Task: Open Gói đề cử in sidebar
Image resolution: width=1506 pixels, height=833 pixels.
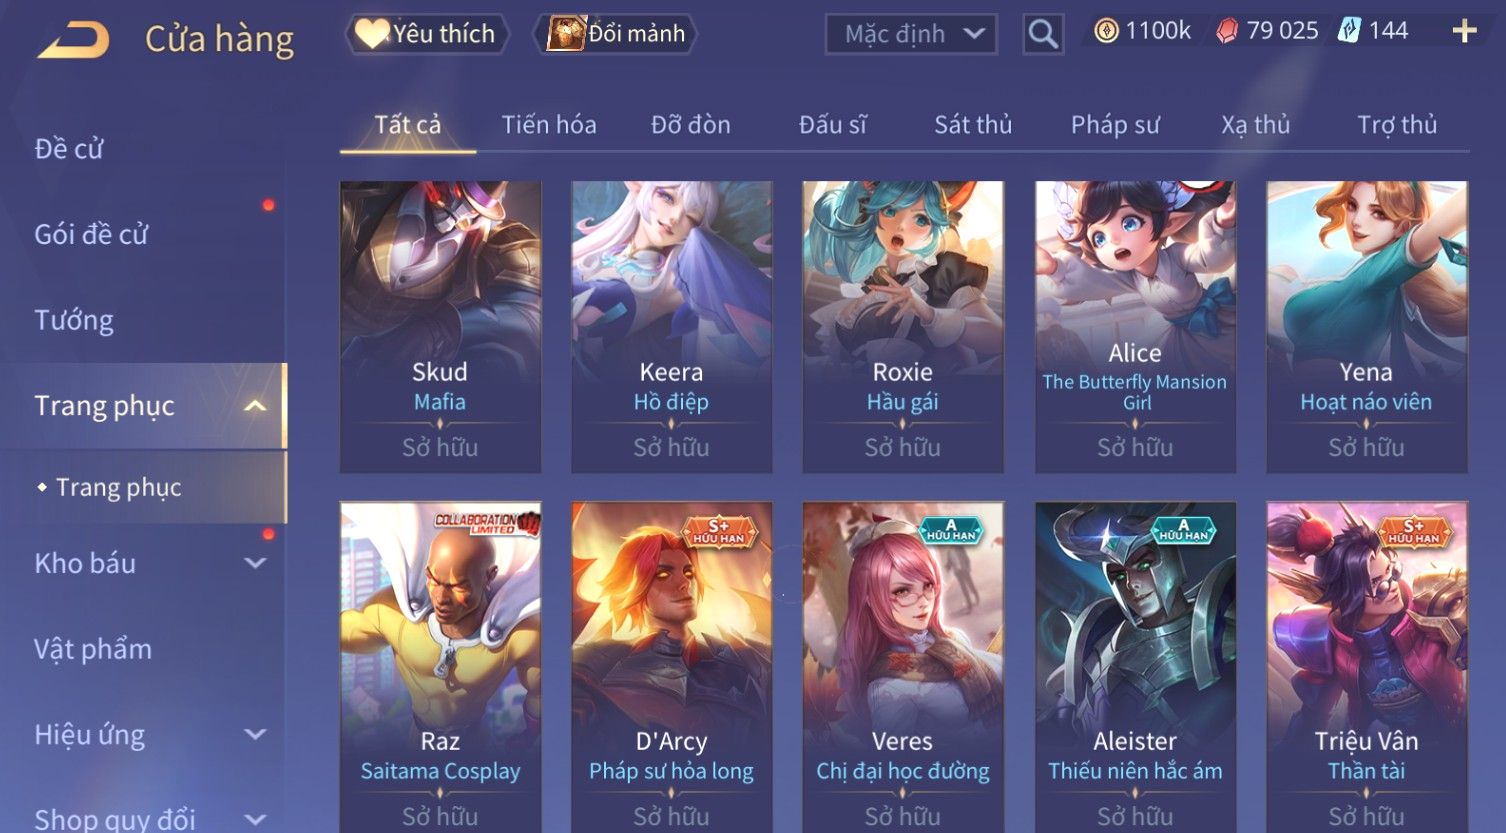Action: (91, 234)
